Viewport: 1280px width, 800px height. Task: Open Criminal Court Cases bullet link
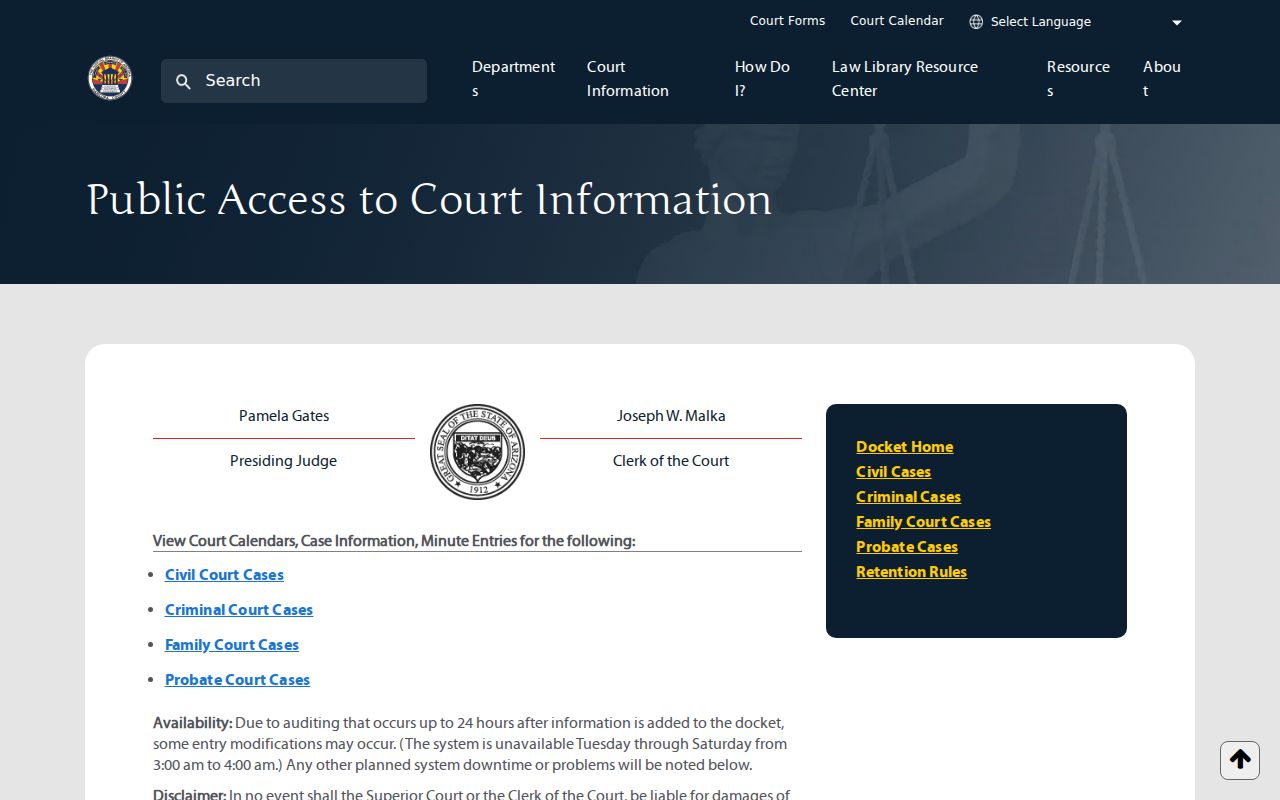(x=239, y=610)
